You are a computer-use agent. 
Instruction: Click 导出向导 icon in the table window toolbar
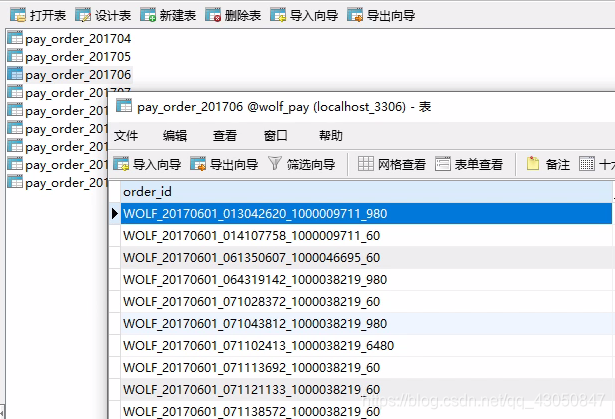pyautogui.click(x=198, y=164)
